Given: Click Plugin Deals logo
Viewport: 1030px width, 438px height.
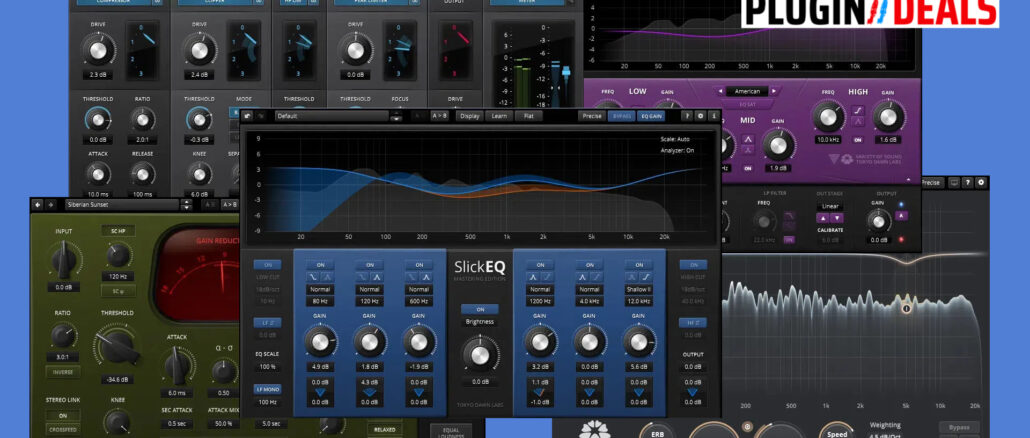Looking at the screenshot, I should tap(870, 13).
